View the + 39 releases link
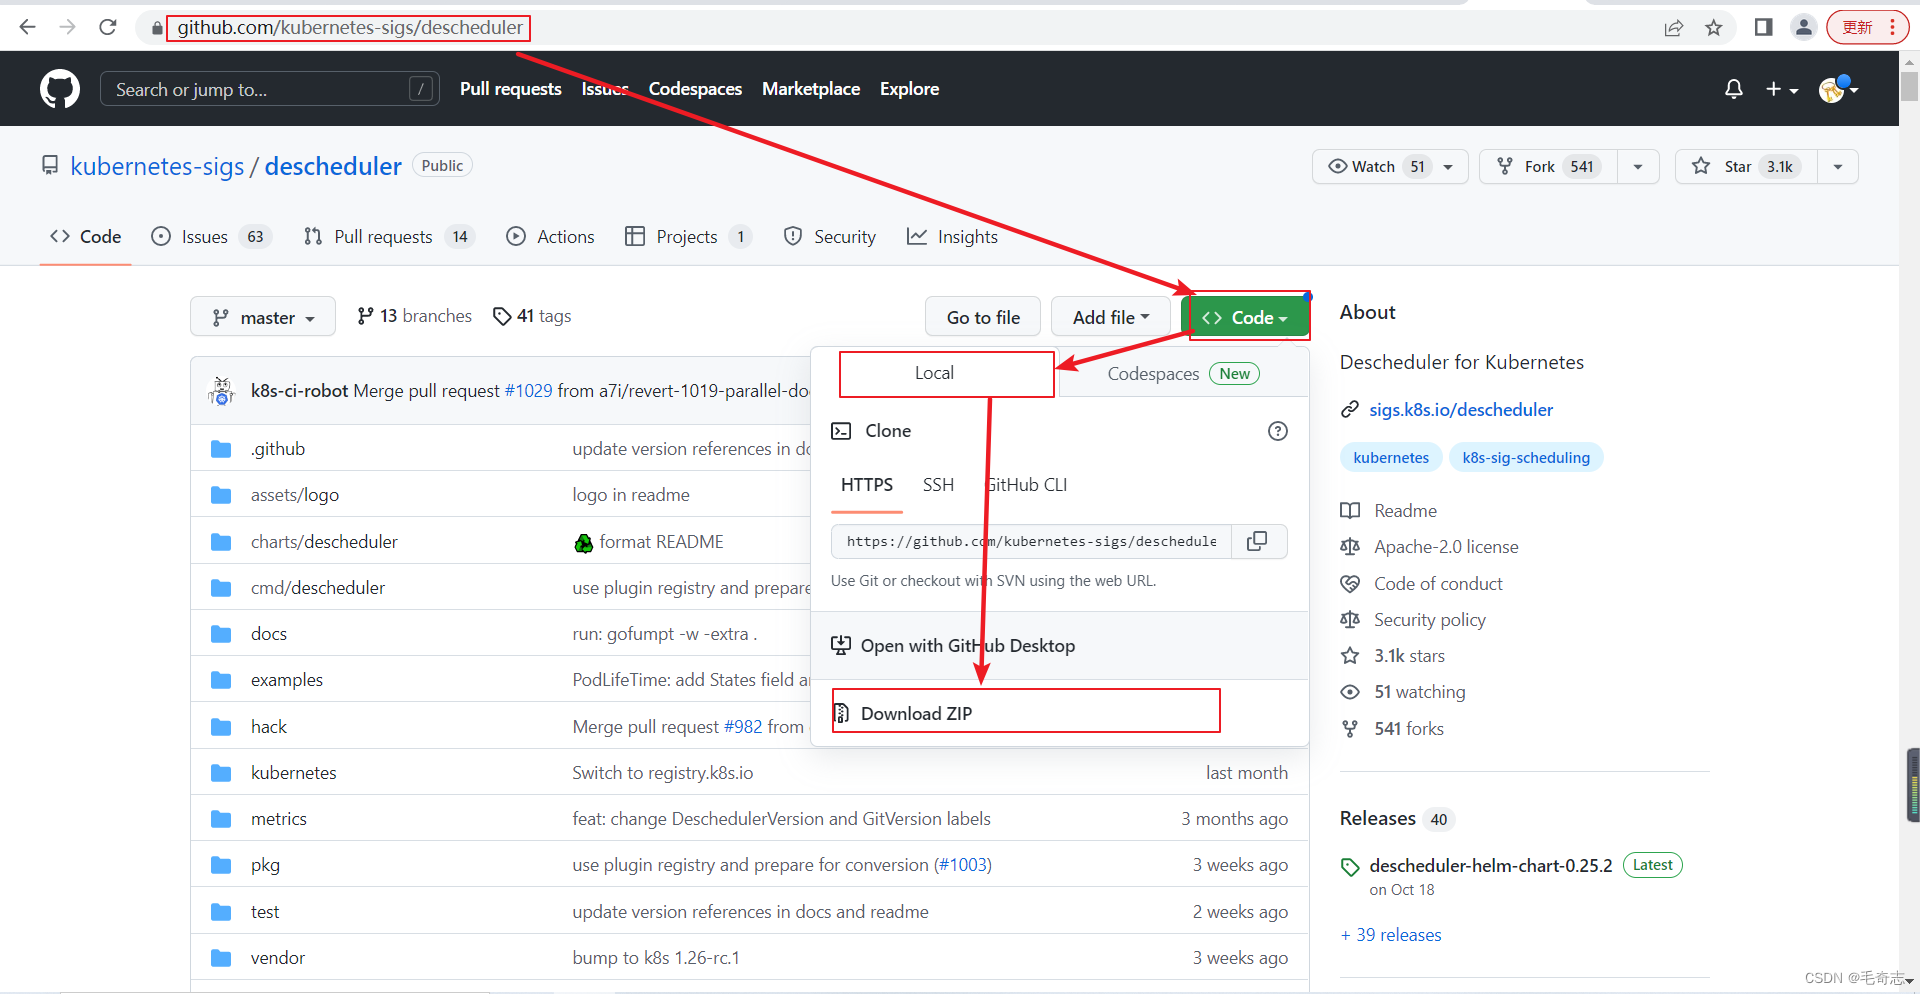This screenshot has height=994, width=1920. [1391, 935]
